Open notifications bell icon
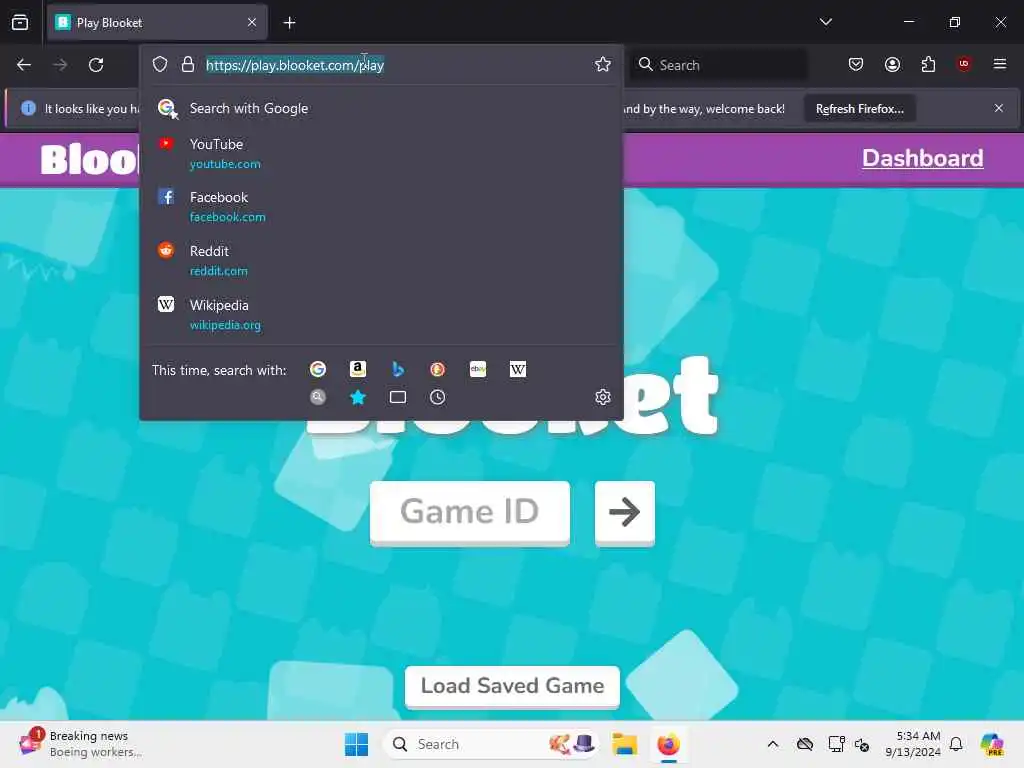Screen dimensions: 1024x768 (x=956, y=744)
